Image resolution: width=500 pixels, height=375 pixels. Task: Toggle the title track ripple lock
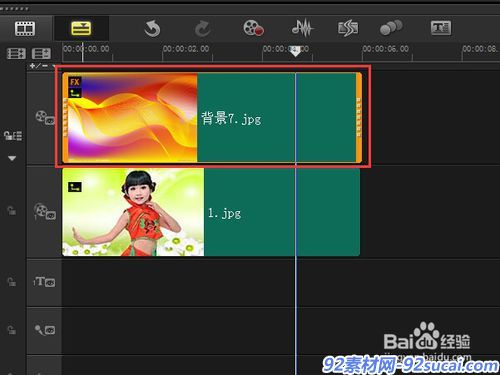click(x=12, y=282)
